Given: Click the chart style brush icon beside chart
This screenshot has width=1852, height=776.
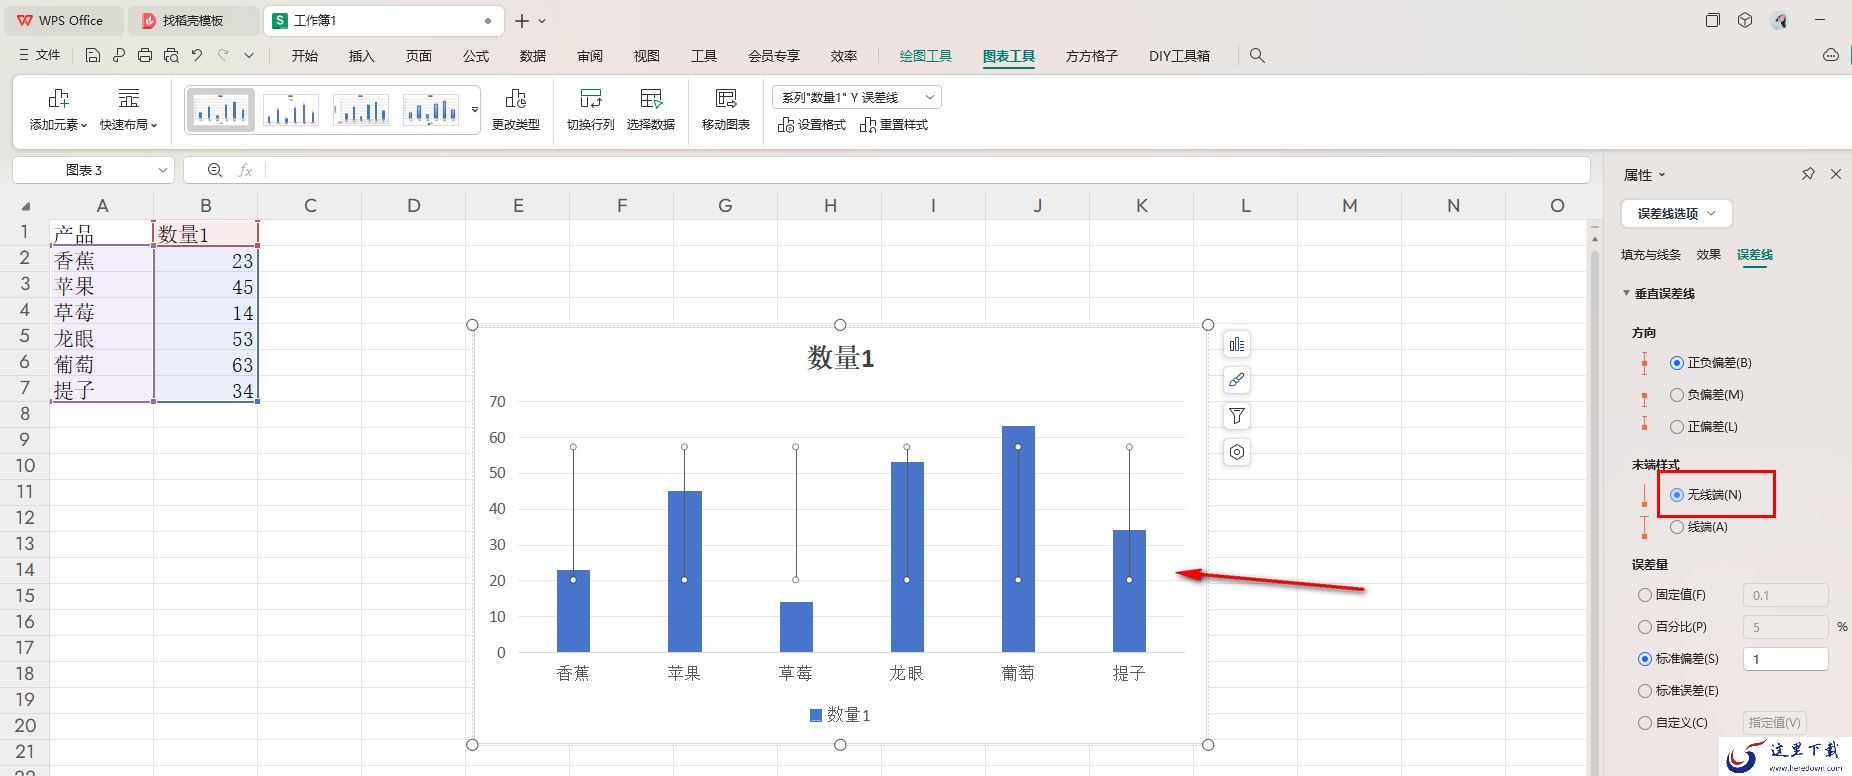Looking at the screenshot, I should [x=1237, y=380].
